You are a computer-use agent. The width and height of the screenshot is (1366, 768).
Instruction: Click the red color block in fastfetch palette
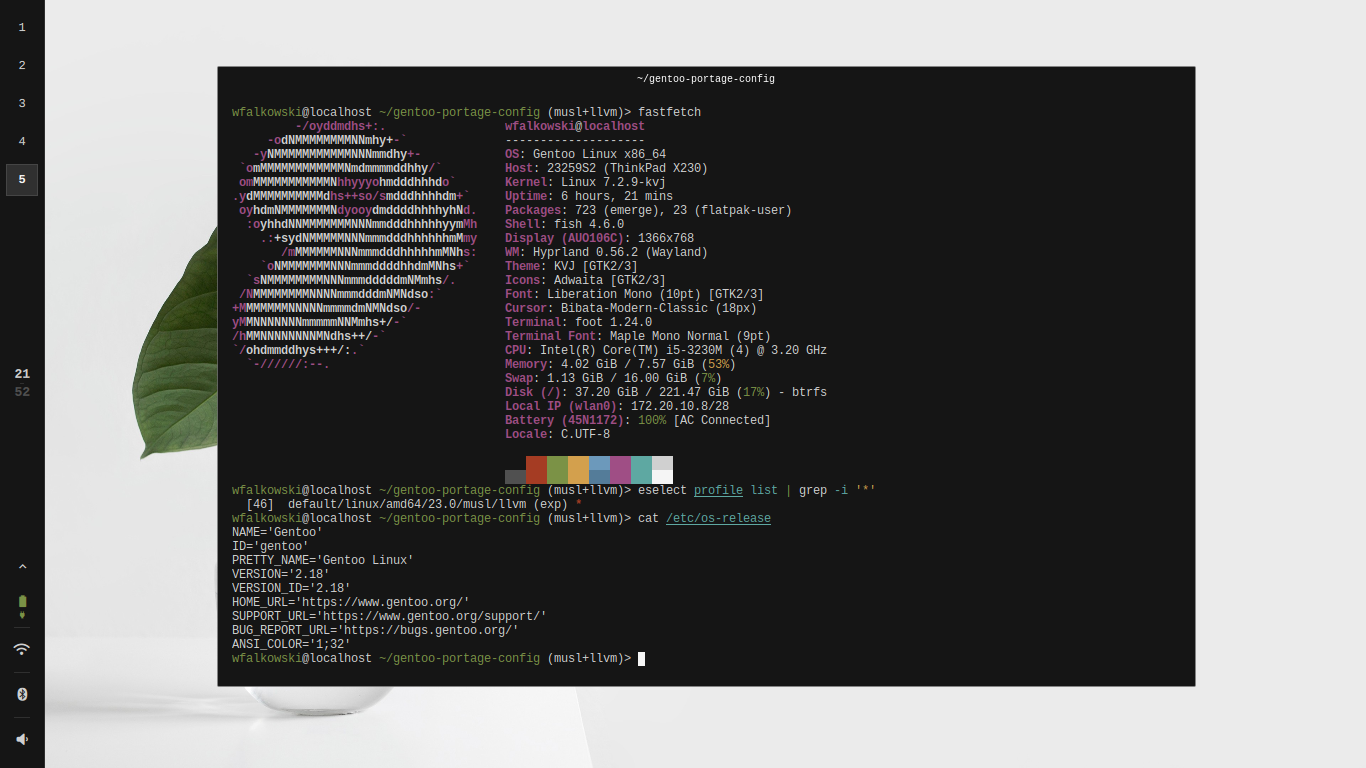tap(536, 470)
